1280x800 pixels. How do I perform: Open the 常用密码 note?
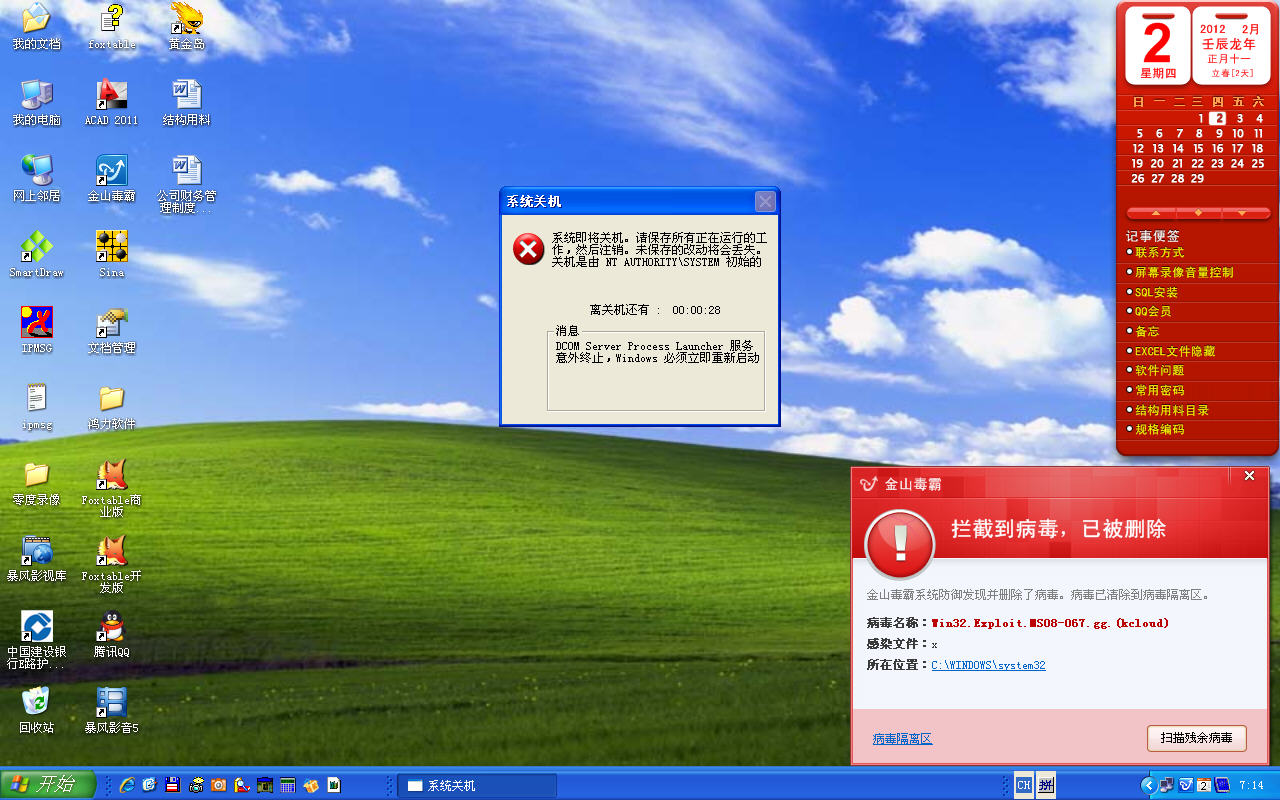pos(1159,390)
